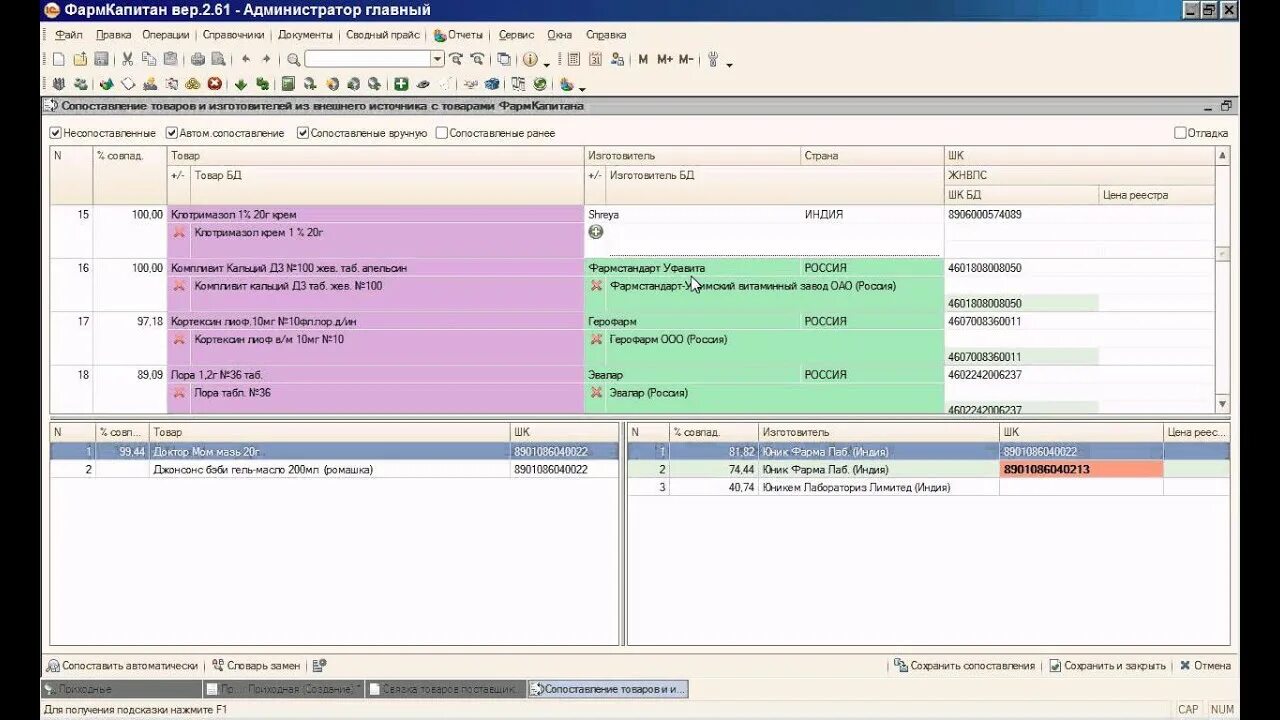Image resolution: width=1280 pixels, height=720 pixels.
Task: Click the green plus under Shreya manufacturer
Action: click(596, 232)
